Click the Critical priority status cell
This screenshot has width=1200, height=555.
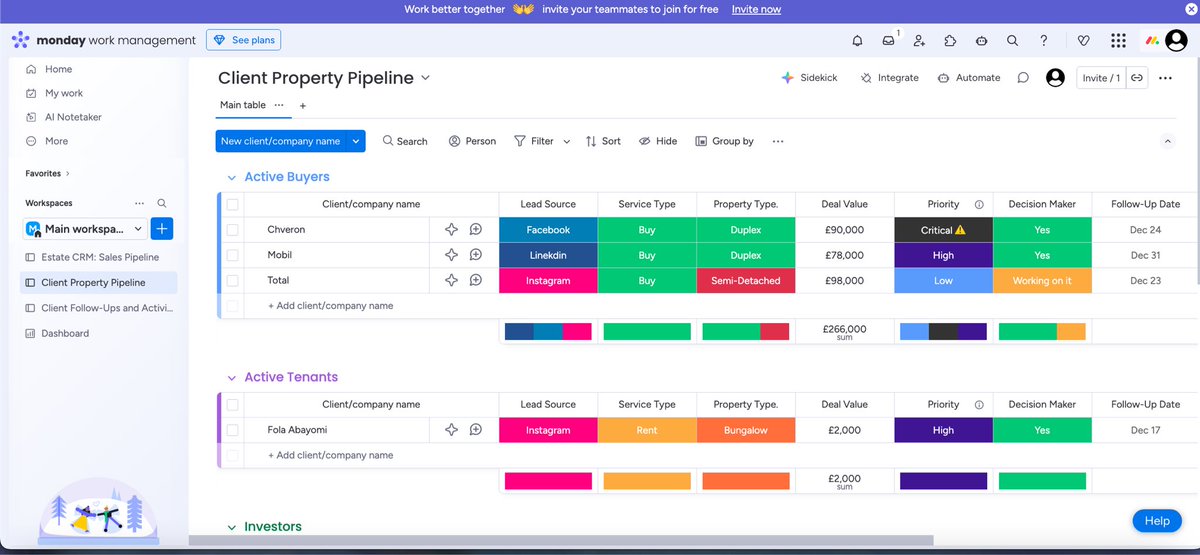(943, 229)
